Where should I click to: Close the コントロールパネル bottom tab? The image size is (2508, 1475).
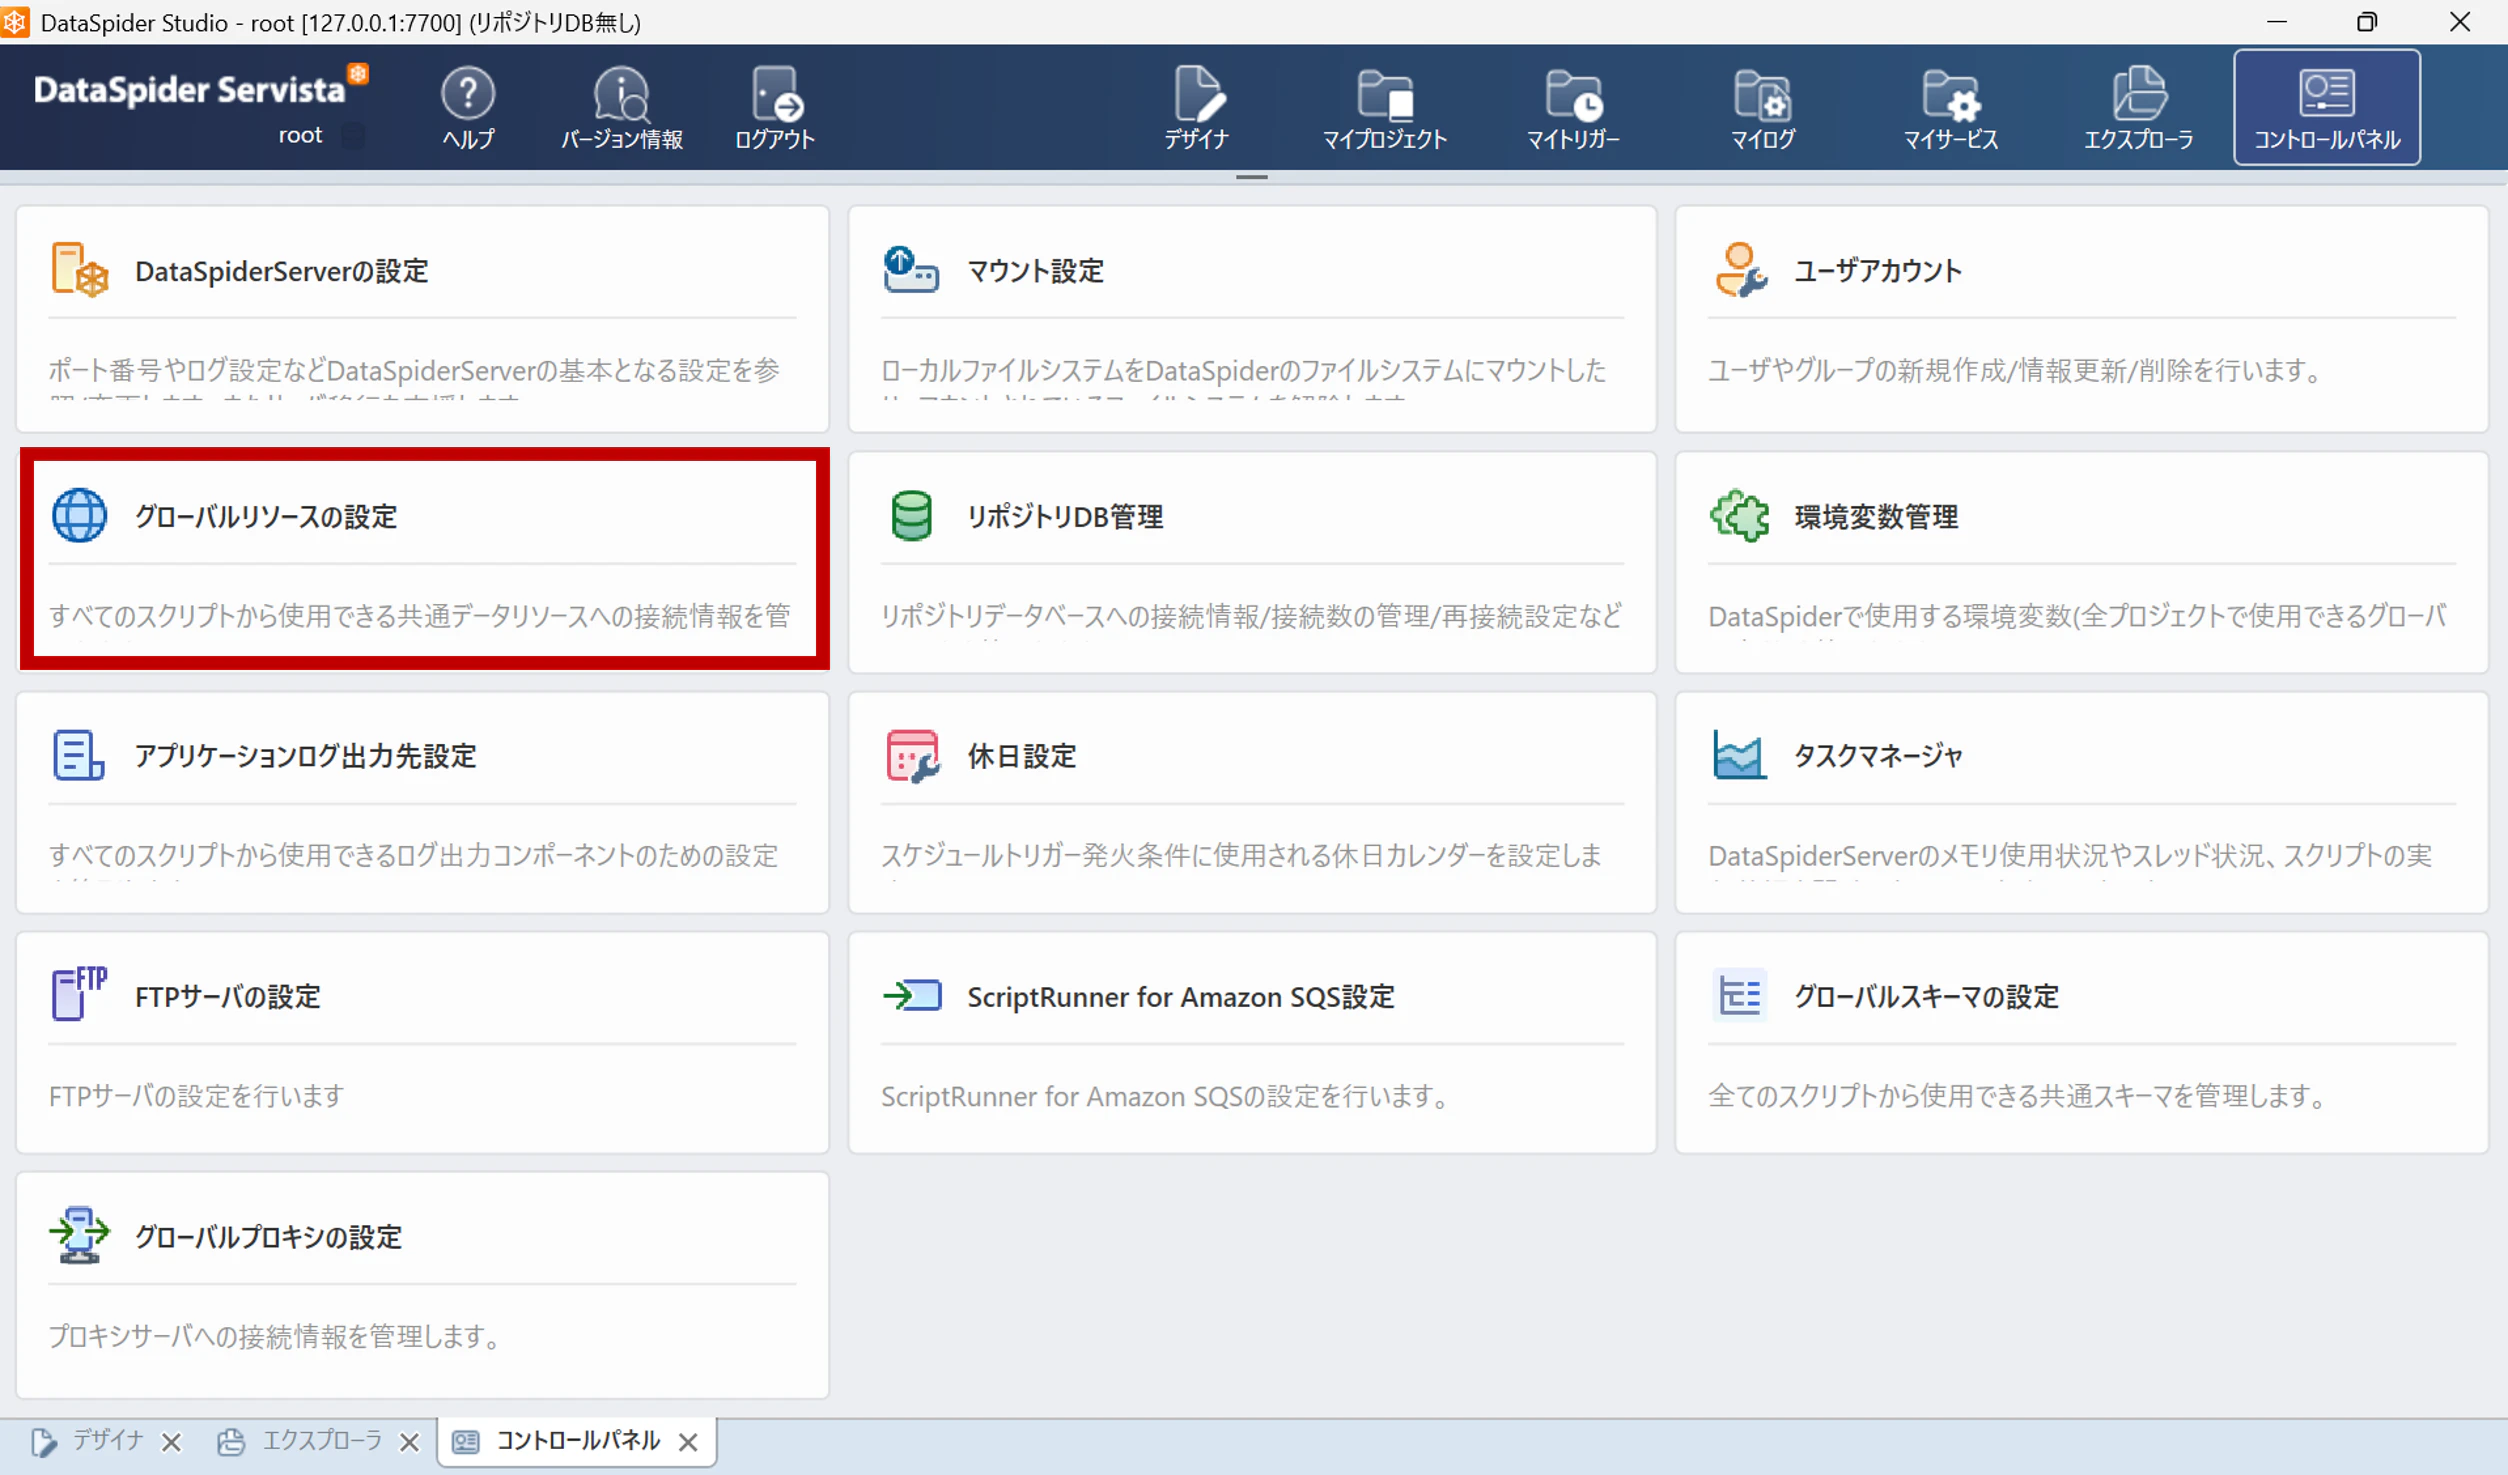click(688, 1442)
